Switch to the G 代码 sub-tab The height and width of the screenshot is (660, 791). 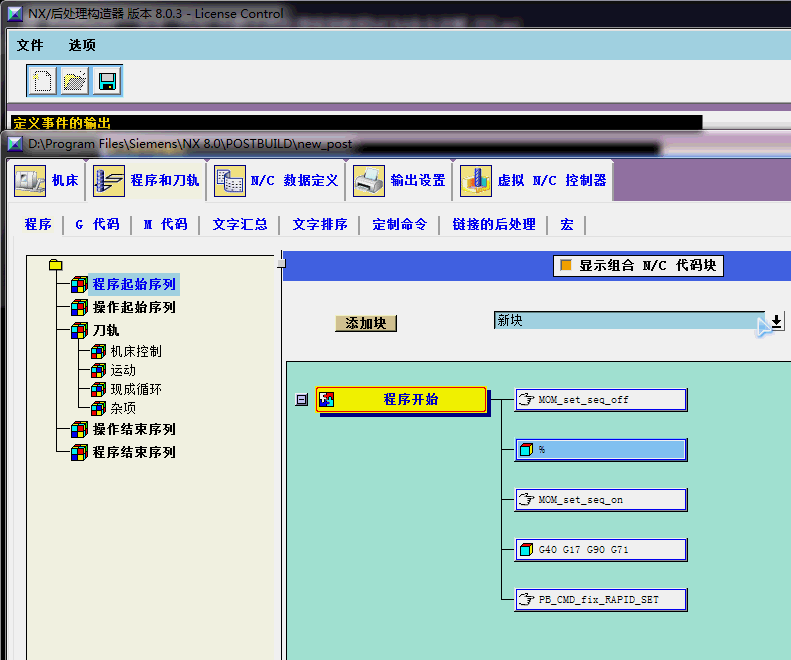pos(97,224)
